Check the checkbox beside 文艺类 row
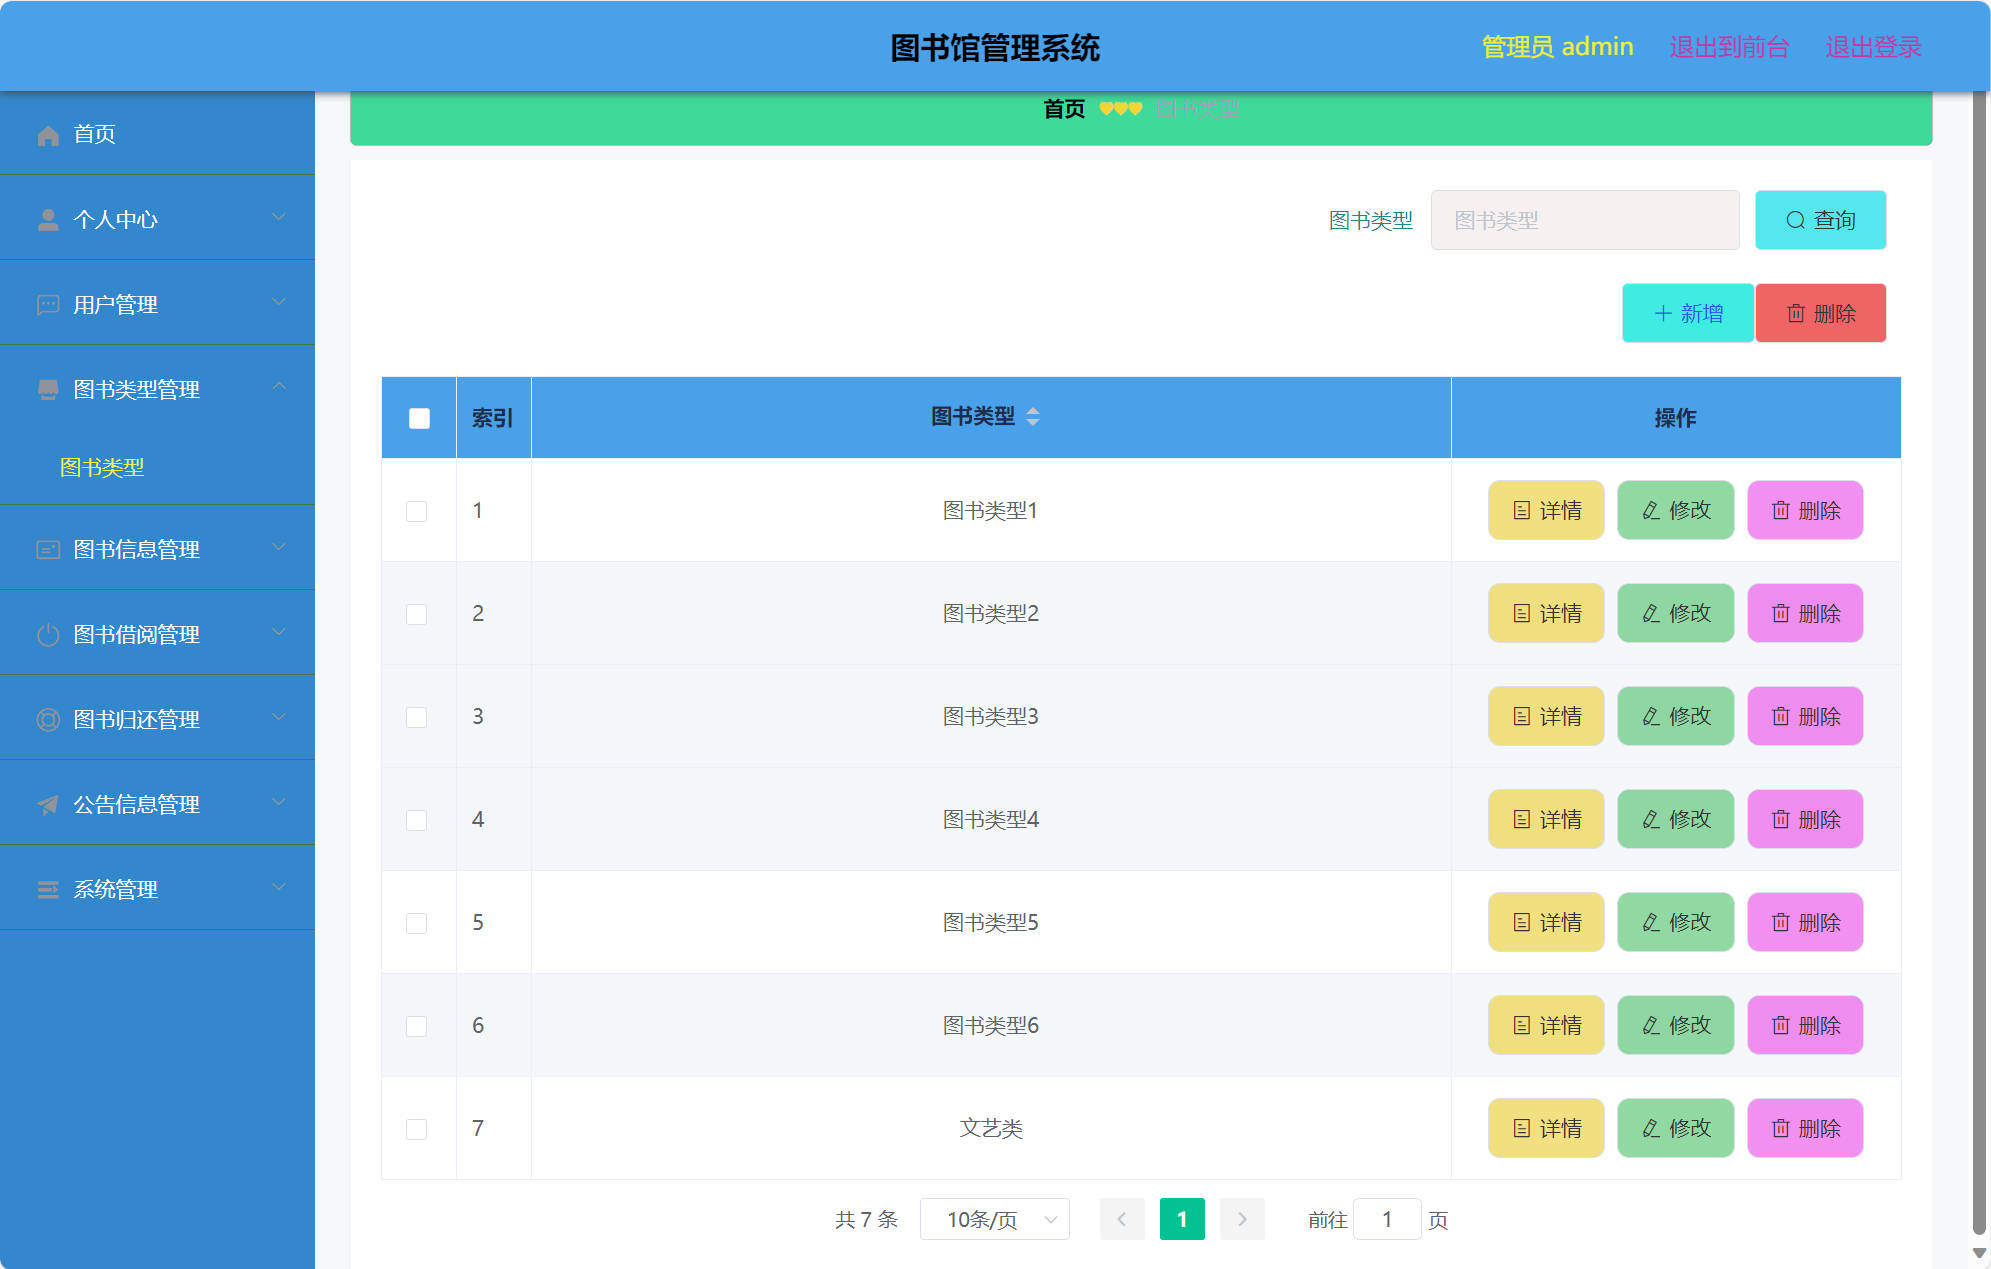This screenshot has width=1991, height=1269. pyautogui.click(x=417, y=1128)
